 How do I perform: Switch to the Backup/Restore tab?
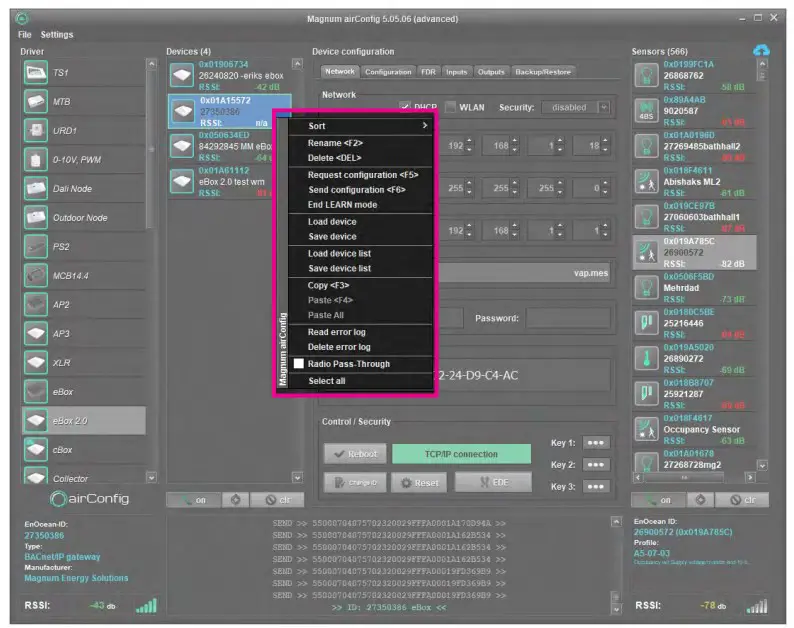543,72
